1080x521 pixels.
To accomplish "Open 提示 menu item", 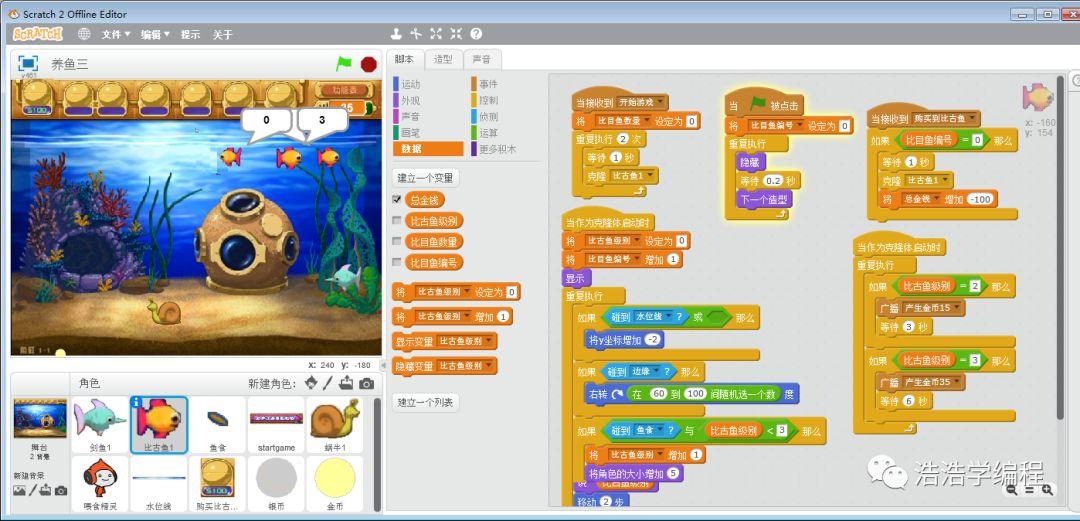I will point(190,34).
